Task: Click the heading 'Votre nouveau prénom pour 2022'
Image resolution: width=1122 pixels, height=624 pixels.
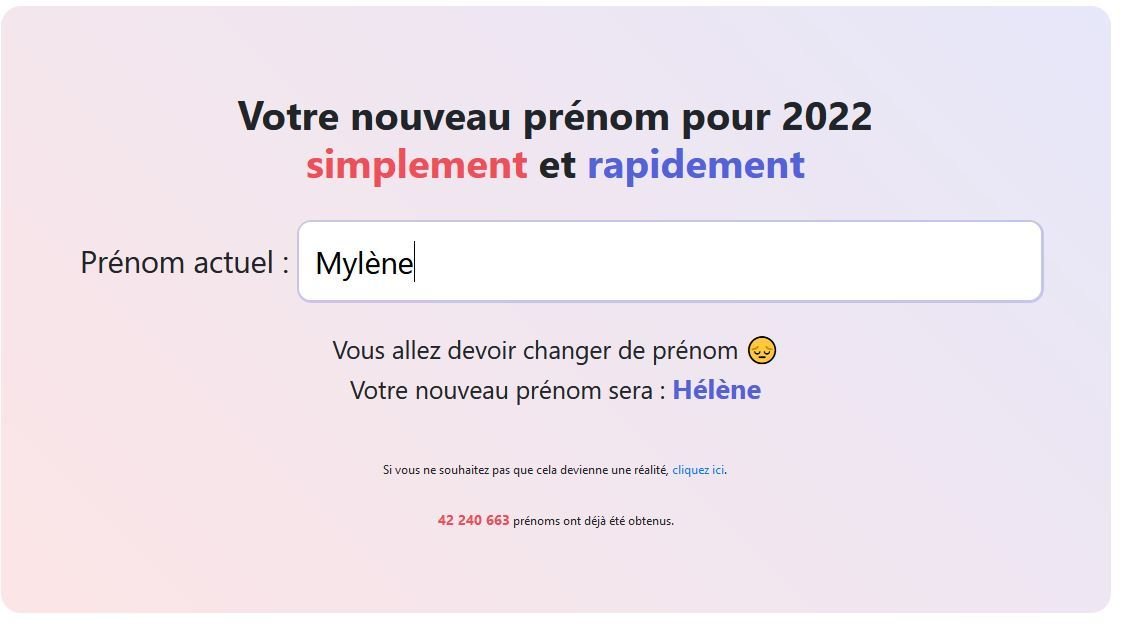Action: (555, 116)
